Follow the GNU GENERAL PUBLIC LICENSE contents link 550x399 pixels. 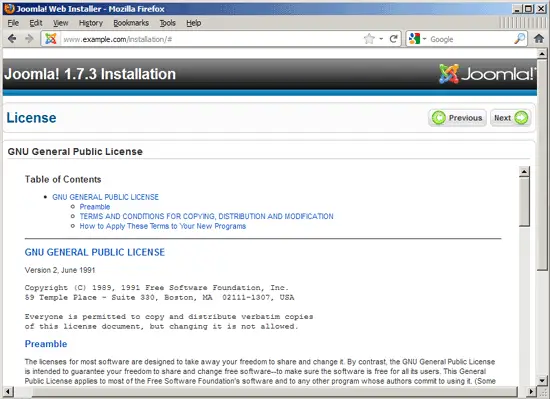pyautogui.click(x=106, y=197)
